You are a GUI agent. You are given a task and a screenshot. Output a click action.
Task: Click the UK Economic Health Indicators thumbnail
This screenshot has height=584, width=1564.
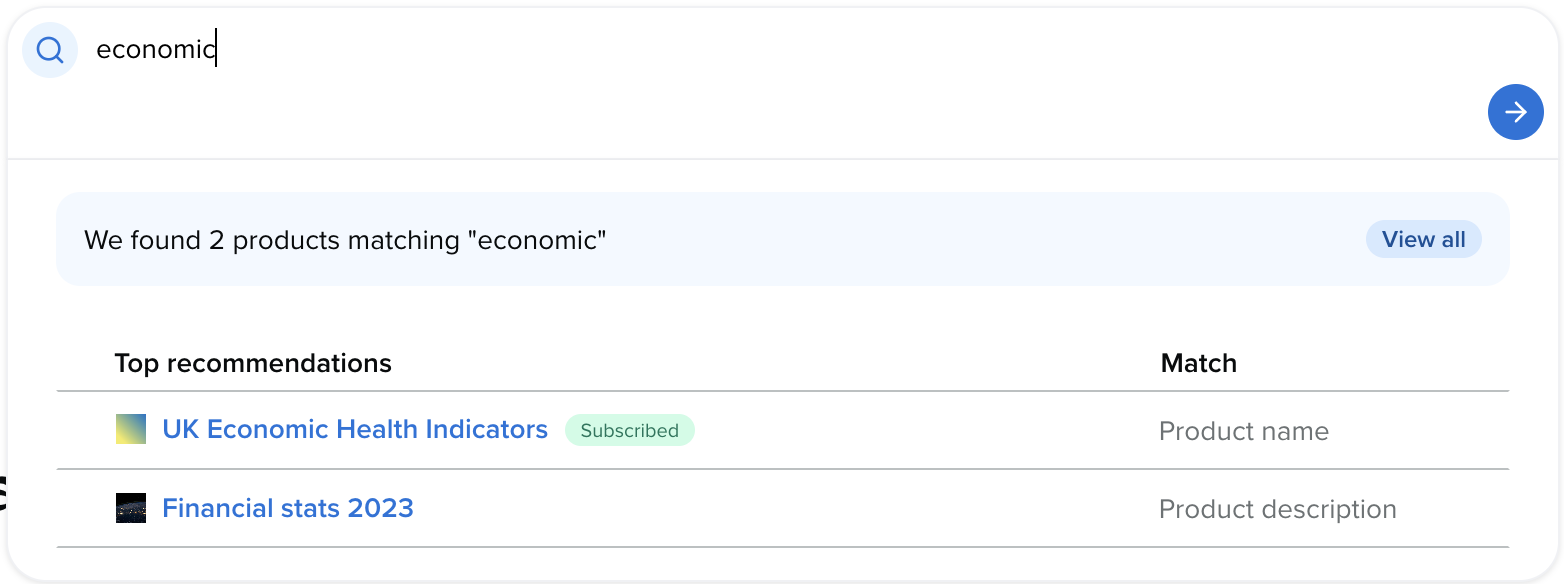(131, 430)
